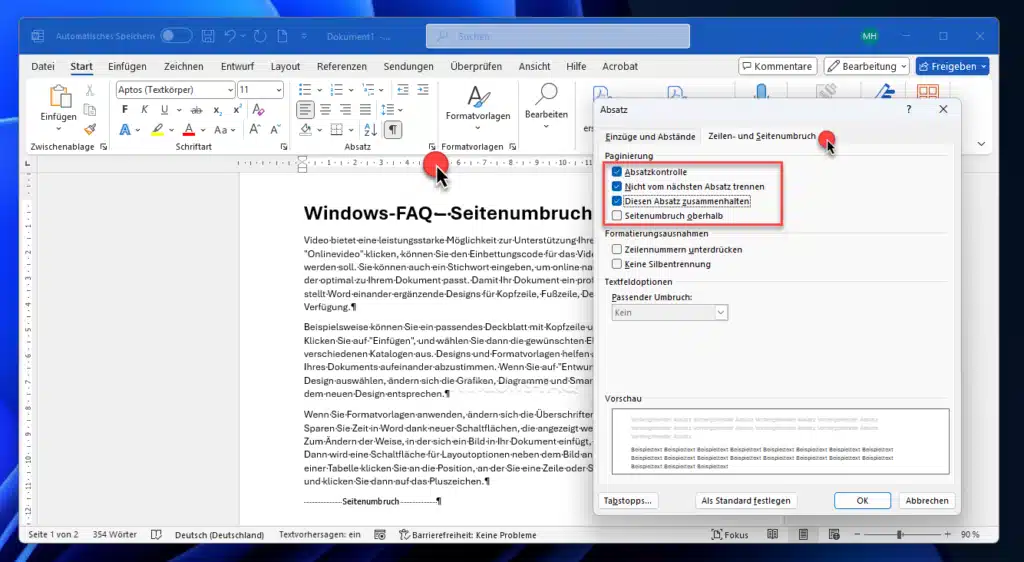The width and height of the screenshot is (1024, 562).
Task: Select the format painter brush icon
Action: [90, 129]
